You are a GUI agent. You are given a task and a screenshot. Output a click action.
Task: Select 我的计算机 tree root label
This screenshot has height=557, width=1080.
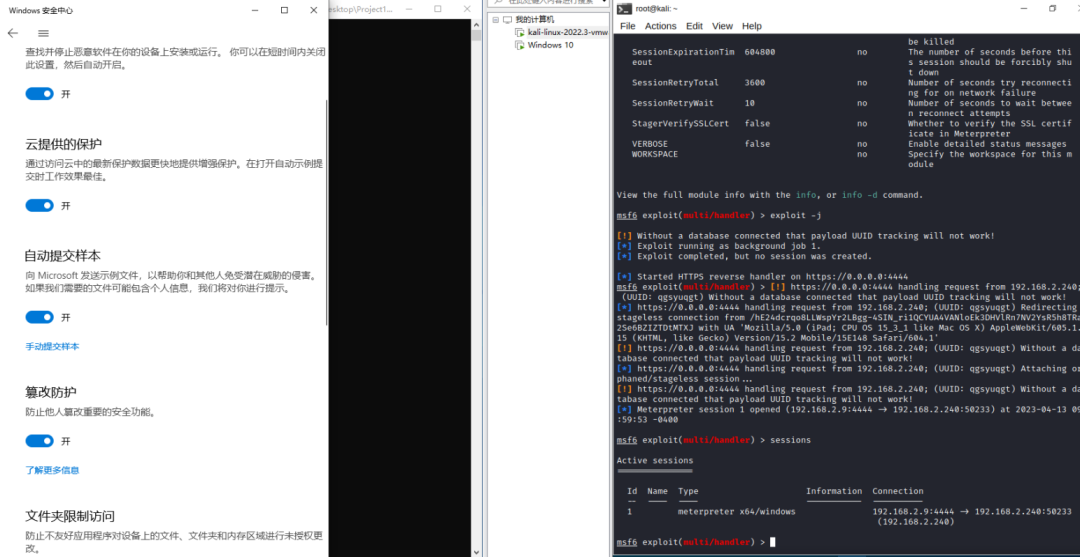click(534, 20)
